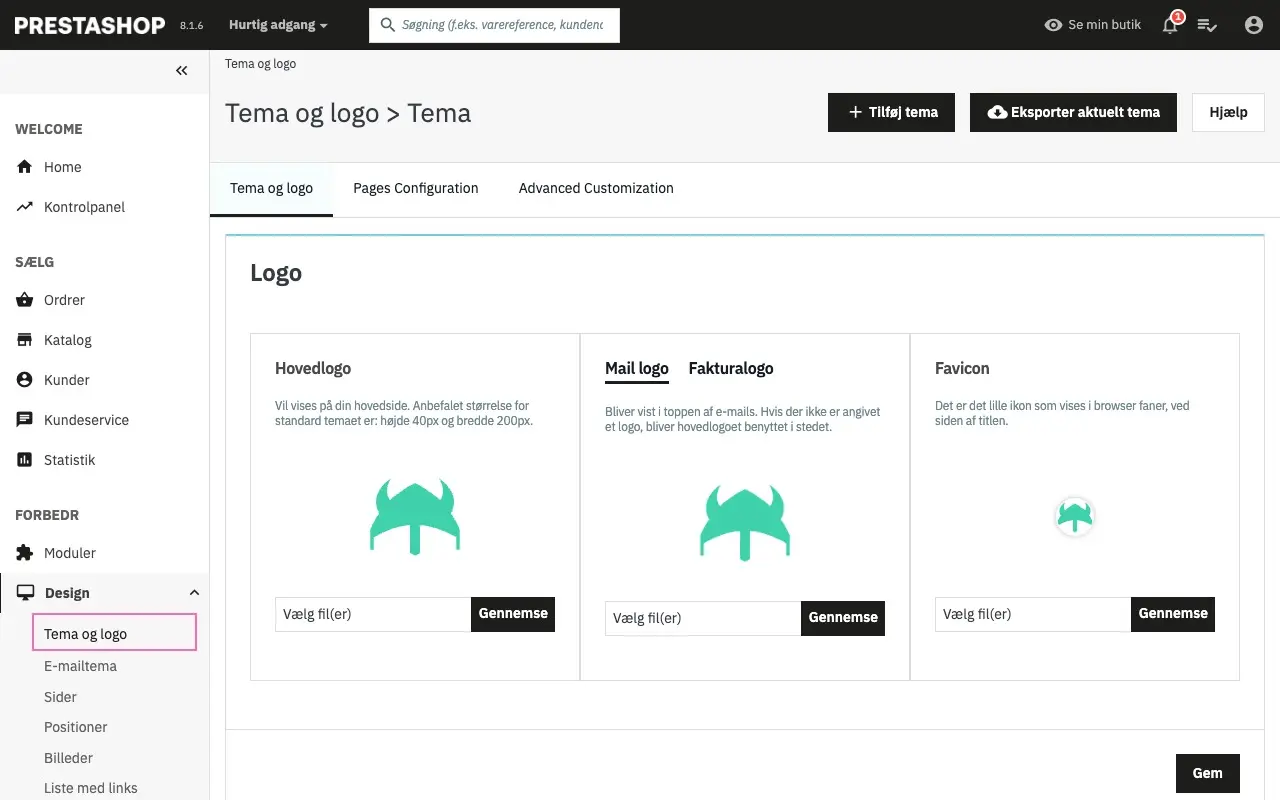This screenshot has height=800, width=1280.
Task: Switch to the Pages Configuration tab
Action: tap(415, 188)
